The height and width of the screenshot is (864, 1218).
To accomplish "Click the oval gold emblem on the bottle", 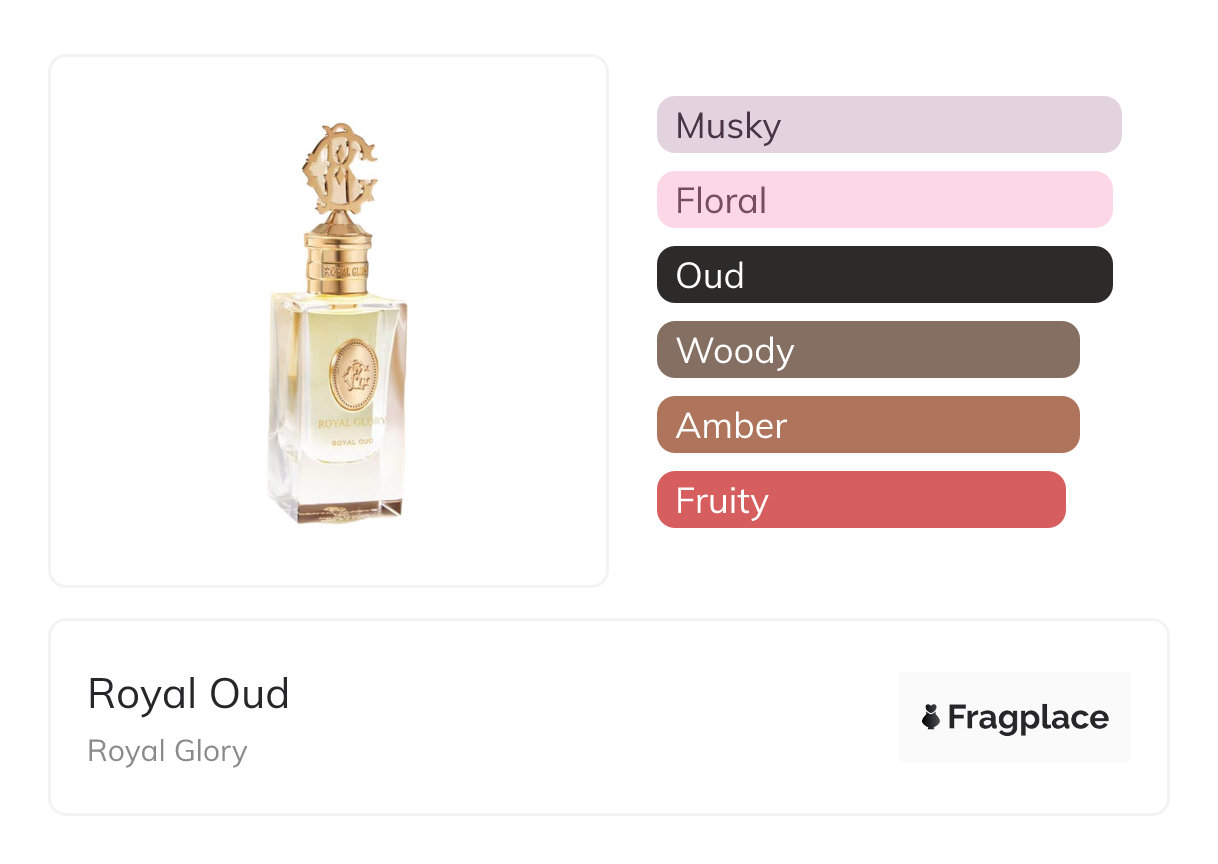I will click(x=354, y=376).
